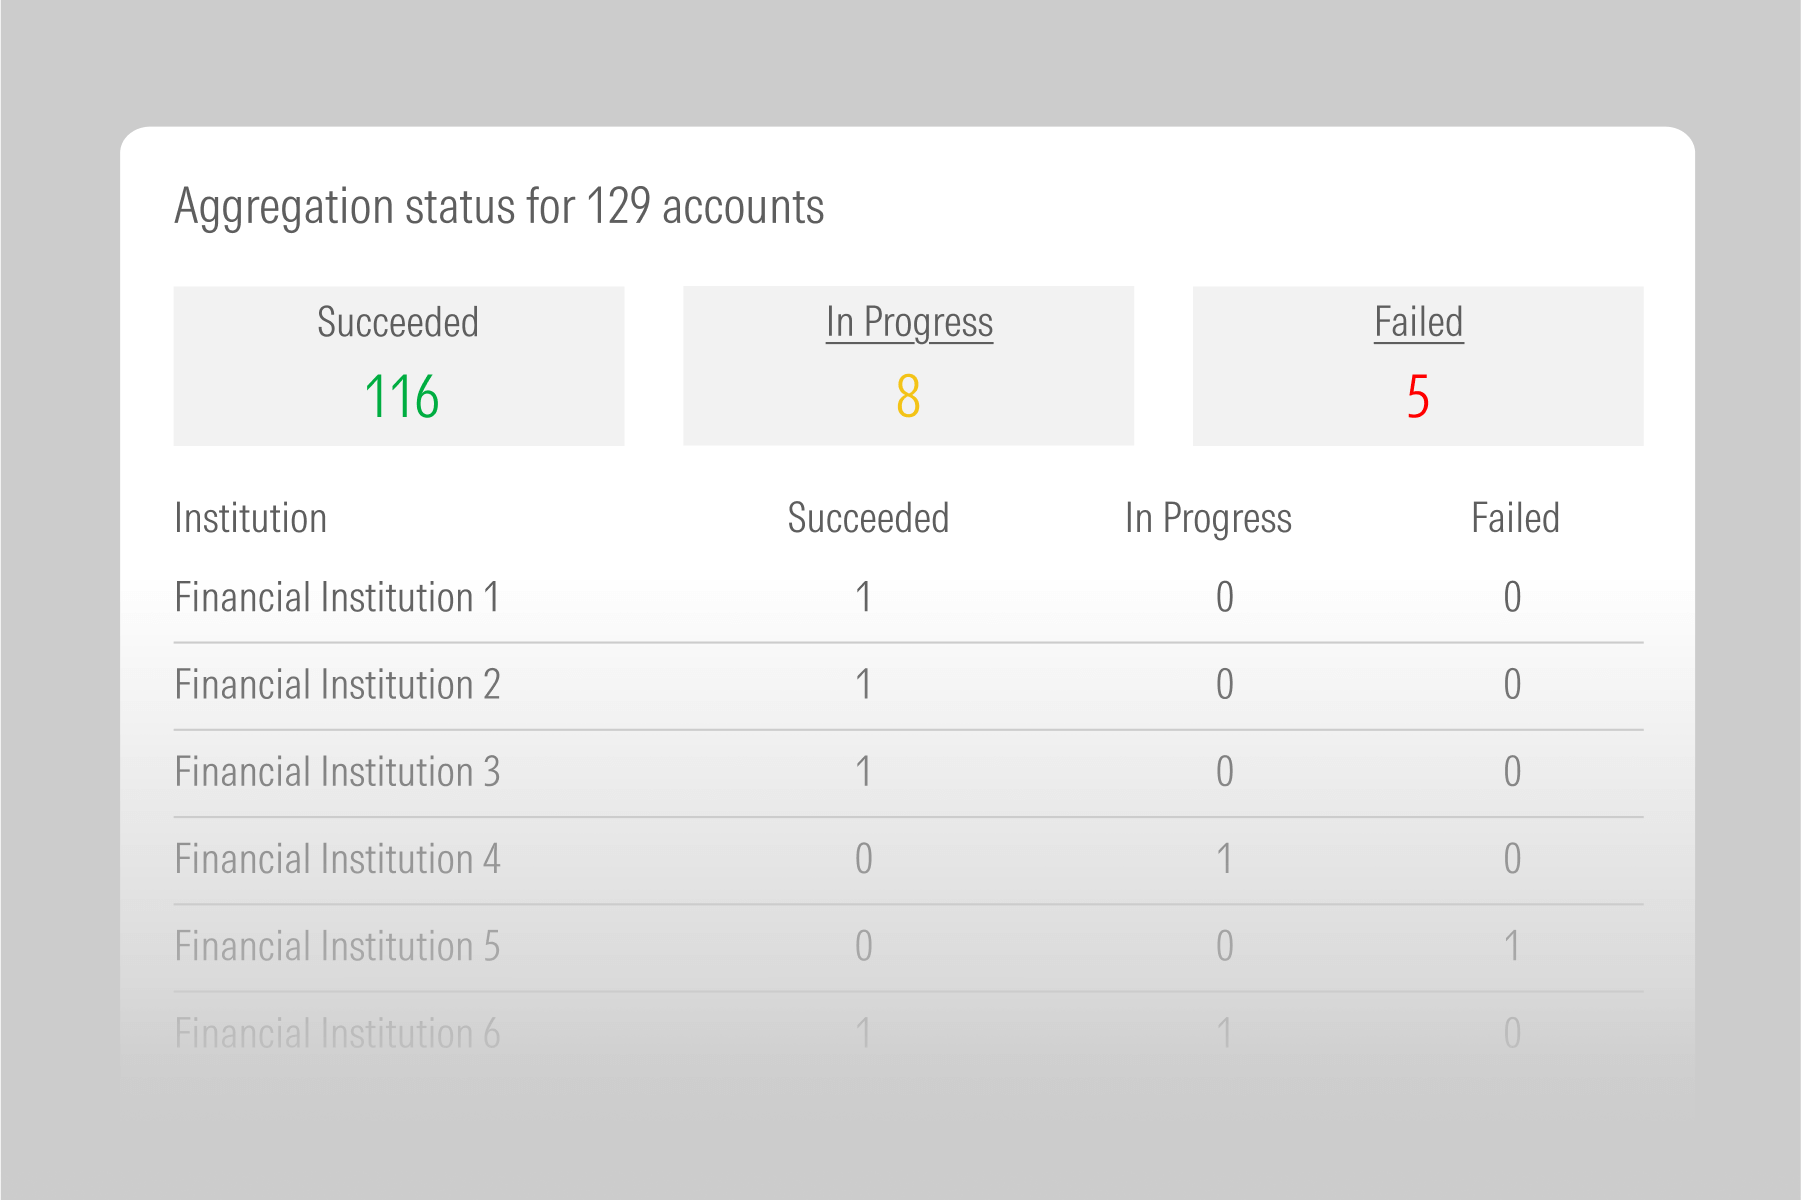Click the red 5 failed count
Screen dimensions: 1801x1200
pos(1417,396)
